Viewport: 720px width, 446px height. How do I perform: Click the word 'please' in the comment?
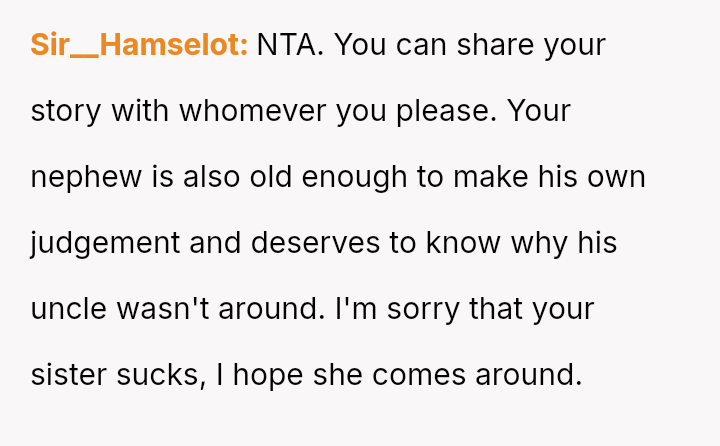(444, 111)
